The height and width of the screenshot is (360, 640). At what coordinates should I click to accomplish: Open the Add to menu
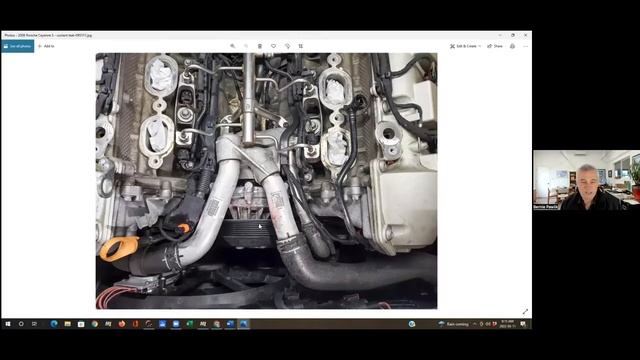click(x=46, y=46)
